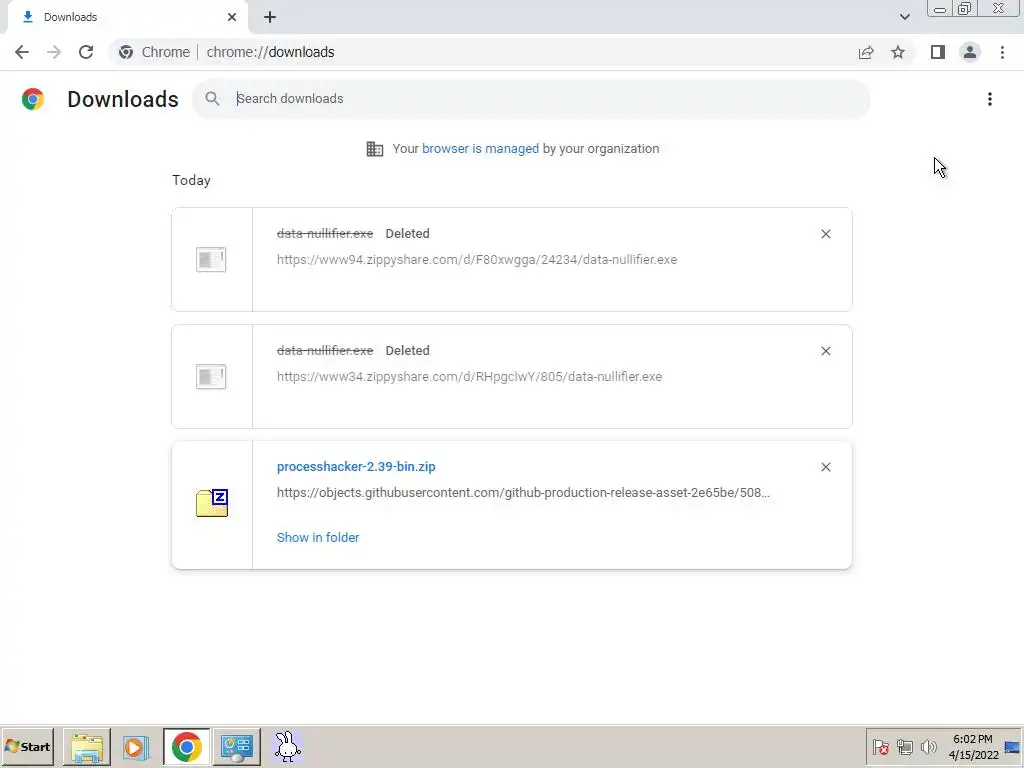
Task: Open the Windows Start menu
Action: (x=27, y=746)
